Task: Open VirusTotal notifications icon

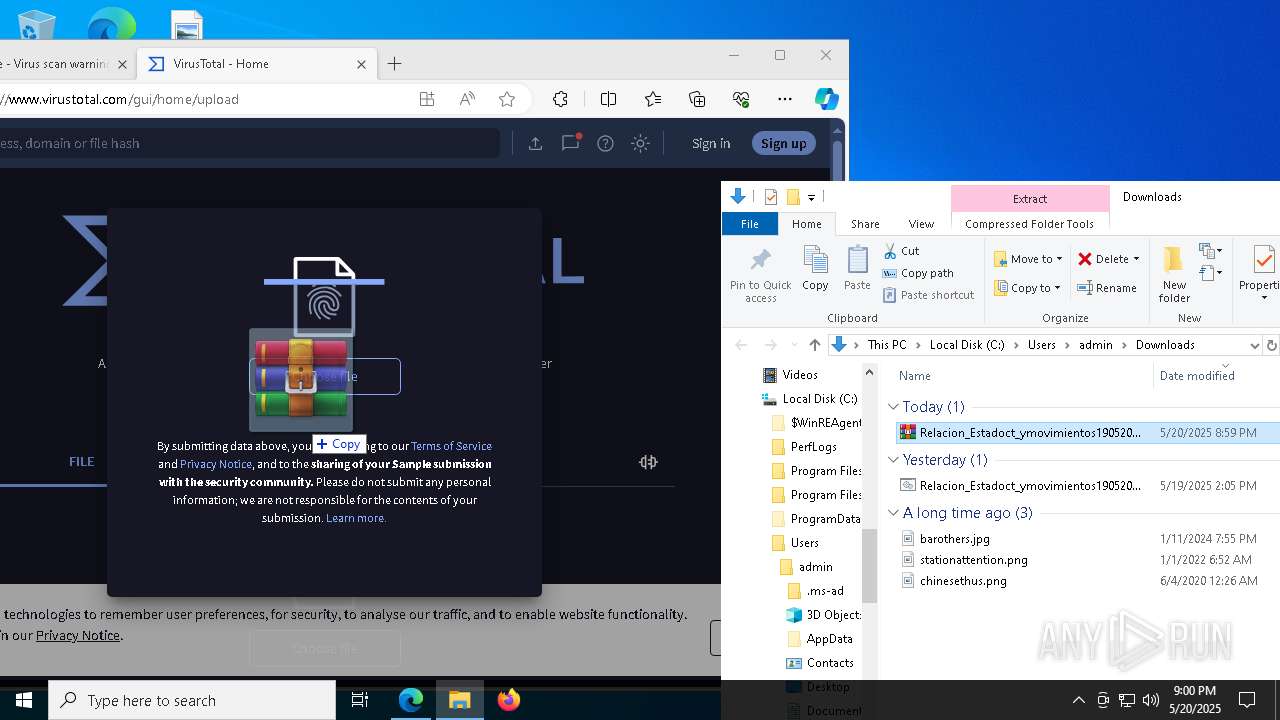Action: pyautogui.click(x=570, y=143)
